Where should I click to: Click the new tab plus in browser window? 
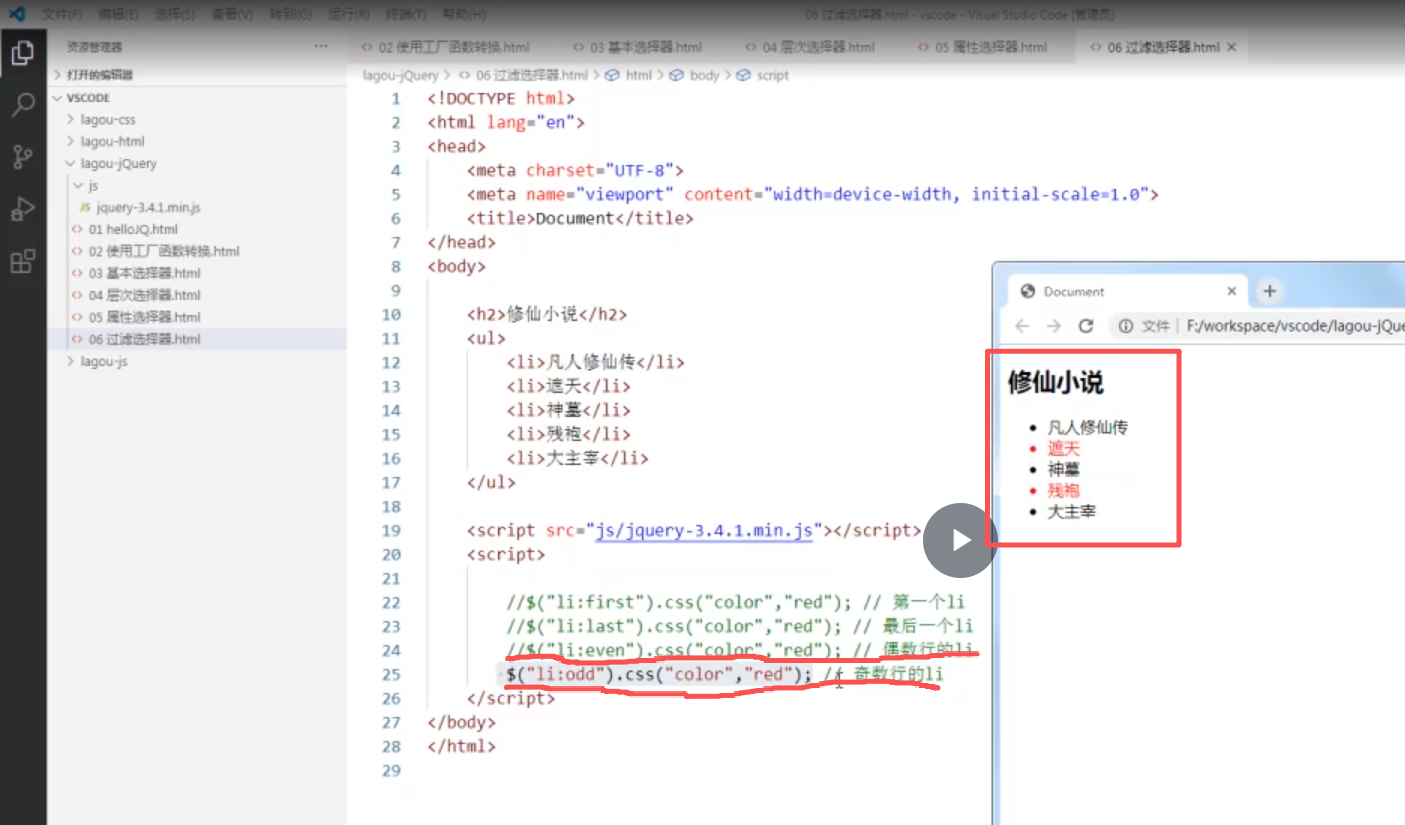click(1268, 291)
